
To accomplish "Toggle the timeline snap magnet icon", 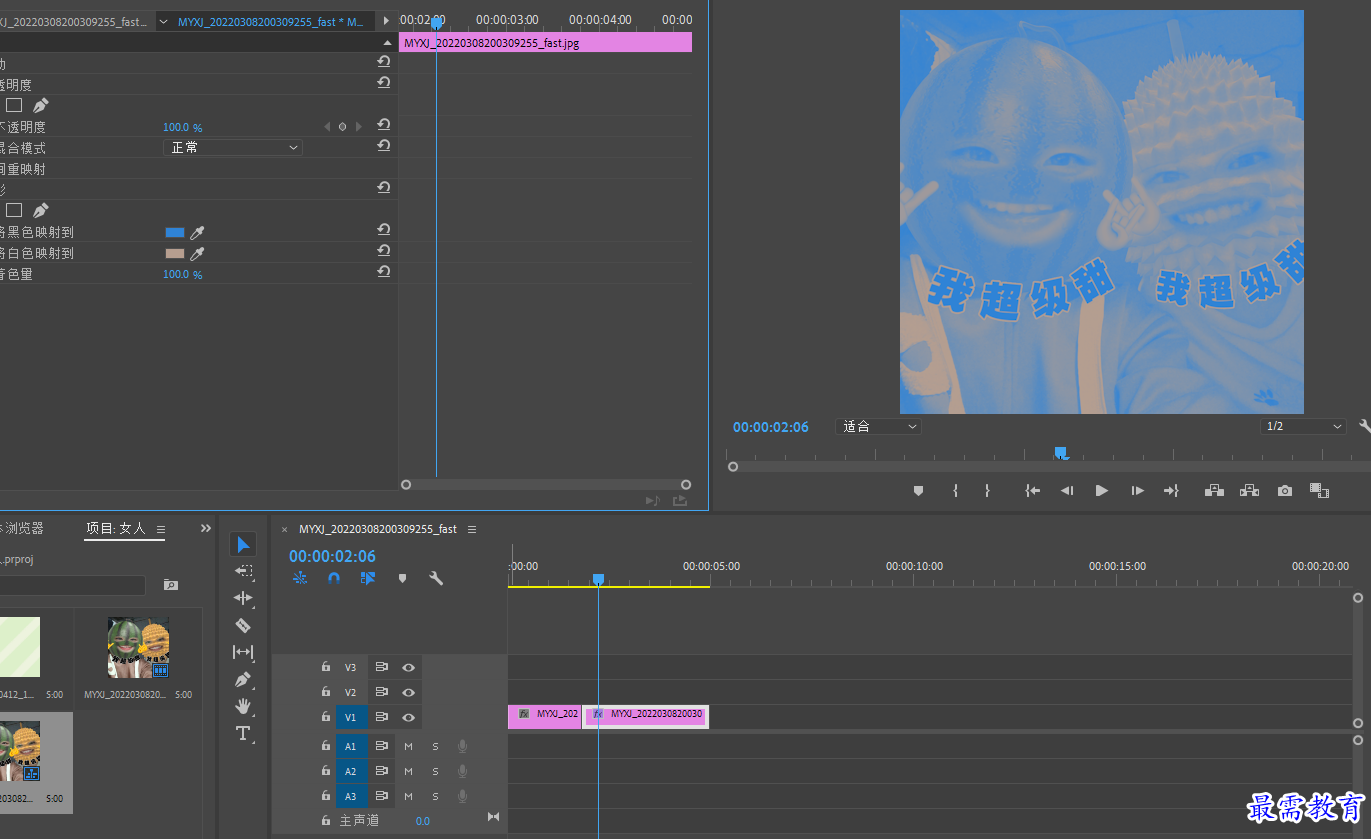I will coord(334,578).
